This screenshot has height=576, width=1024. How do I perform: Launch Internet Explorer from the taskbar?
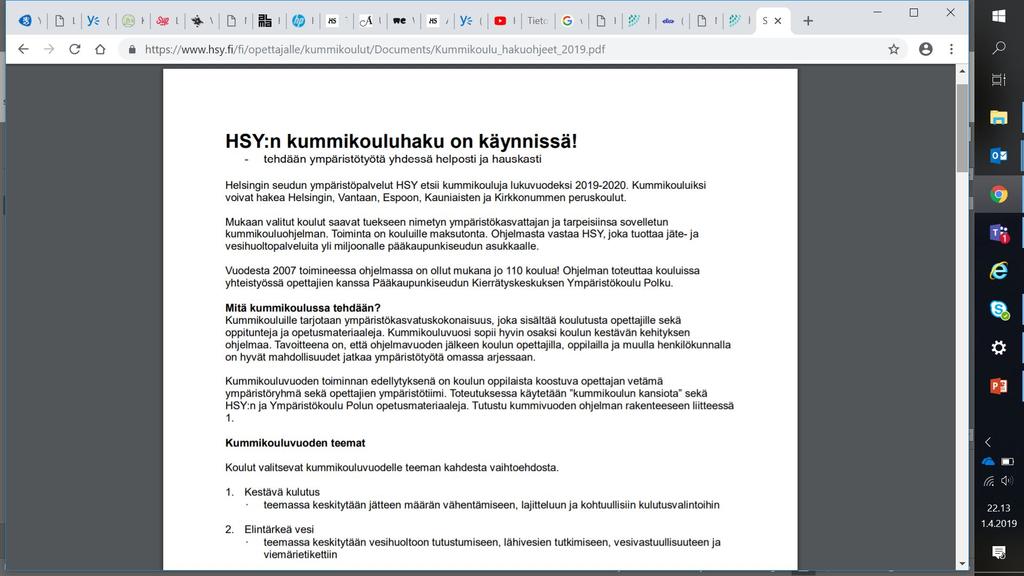[999, 270]
